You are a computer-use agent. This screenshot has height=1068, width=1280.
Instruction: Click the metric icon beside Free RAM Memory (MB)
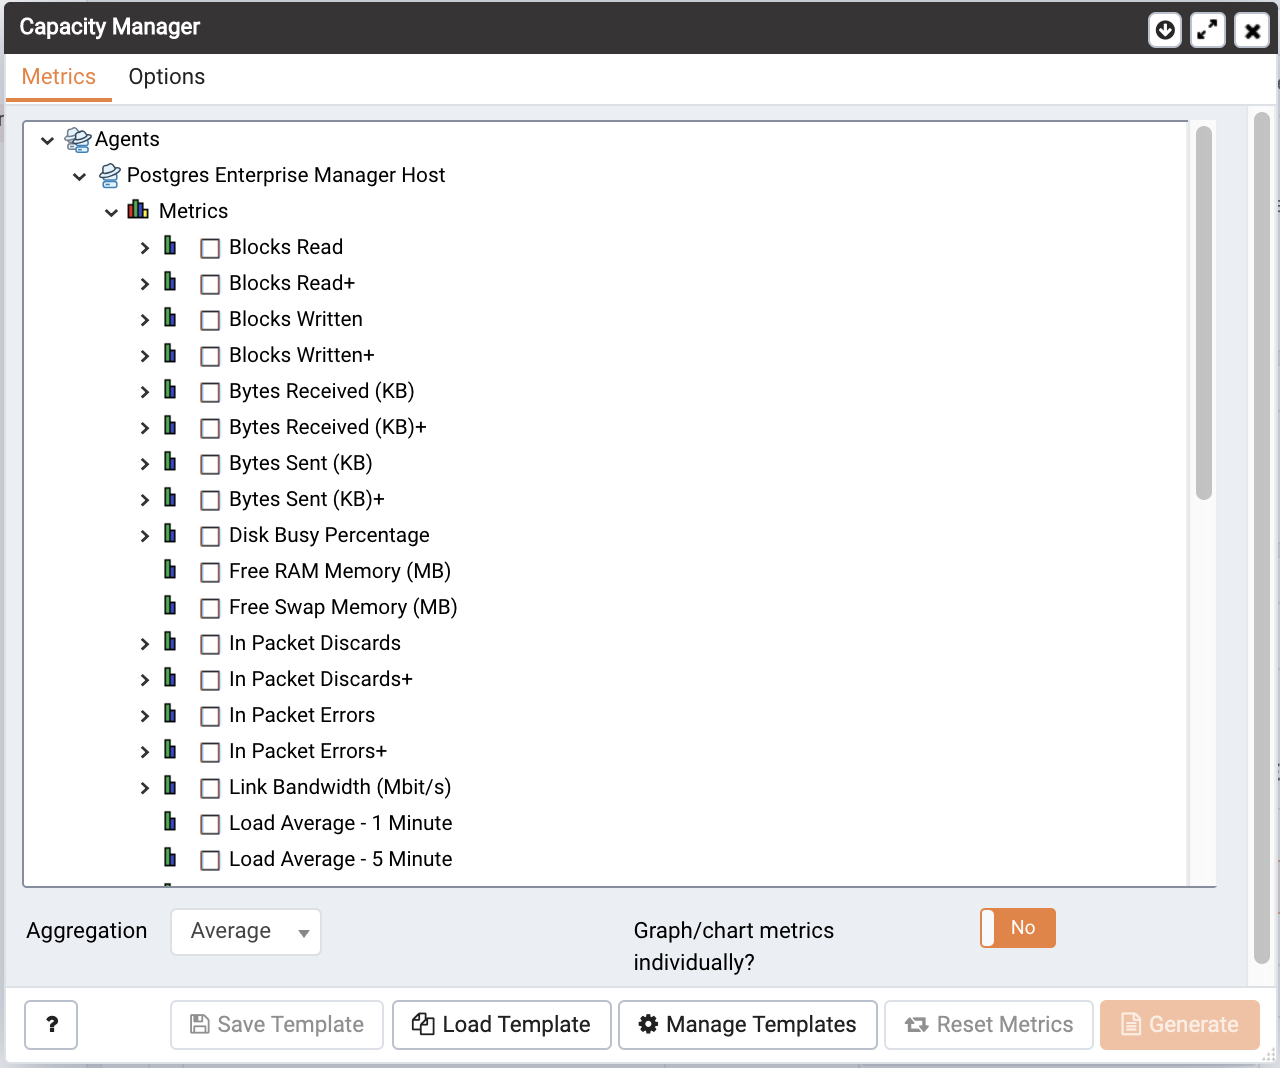click(x=170, y=570)
